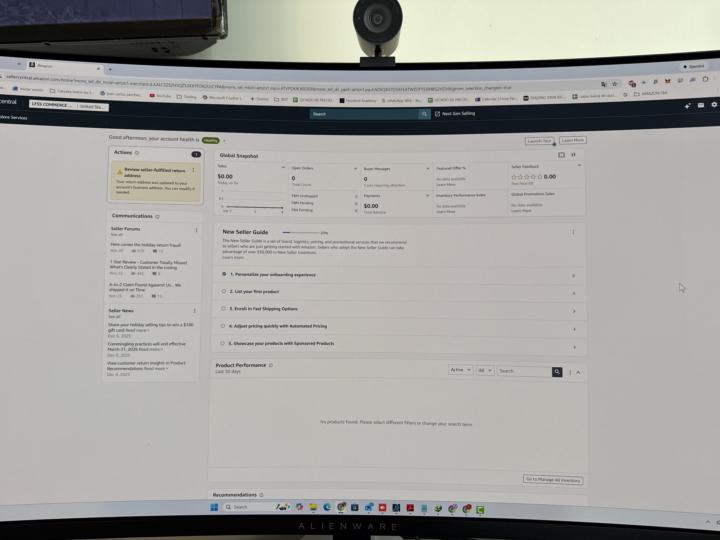Click the sparkle assistant icon in the header
Viewport: 720px width, 540px height.
coord(687,106)
